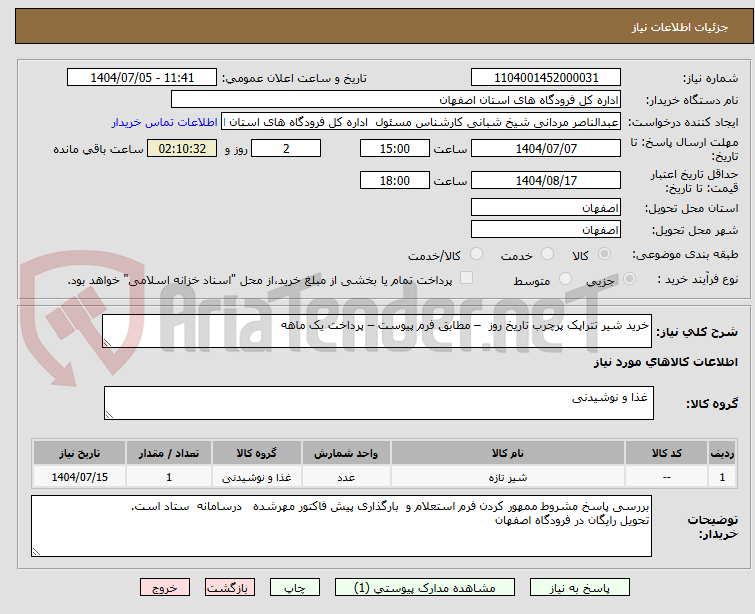Open مشاهده مدارک پیوستی attachments
Viewport: 755px width, 614px height.
[x=419, y=588]
